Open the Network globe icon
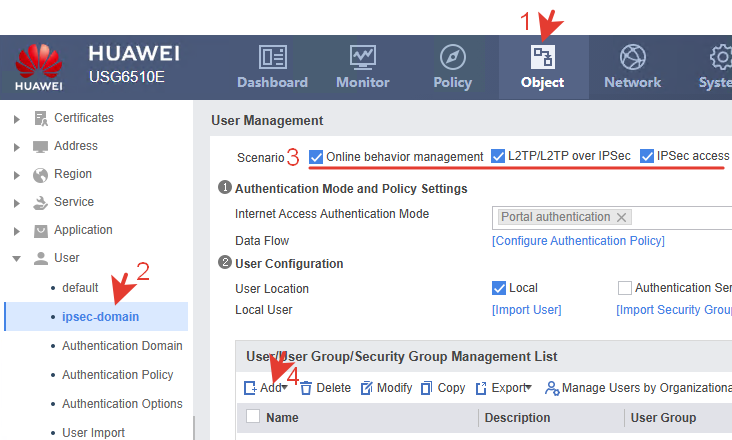Viewport: 732px width, 440px height. [632, 57]
